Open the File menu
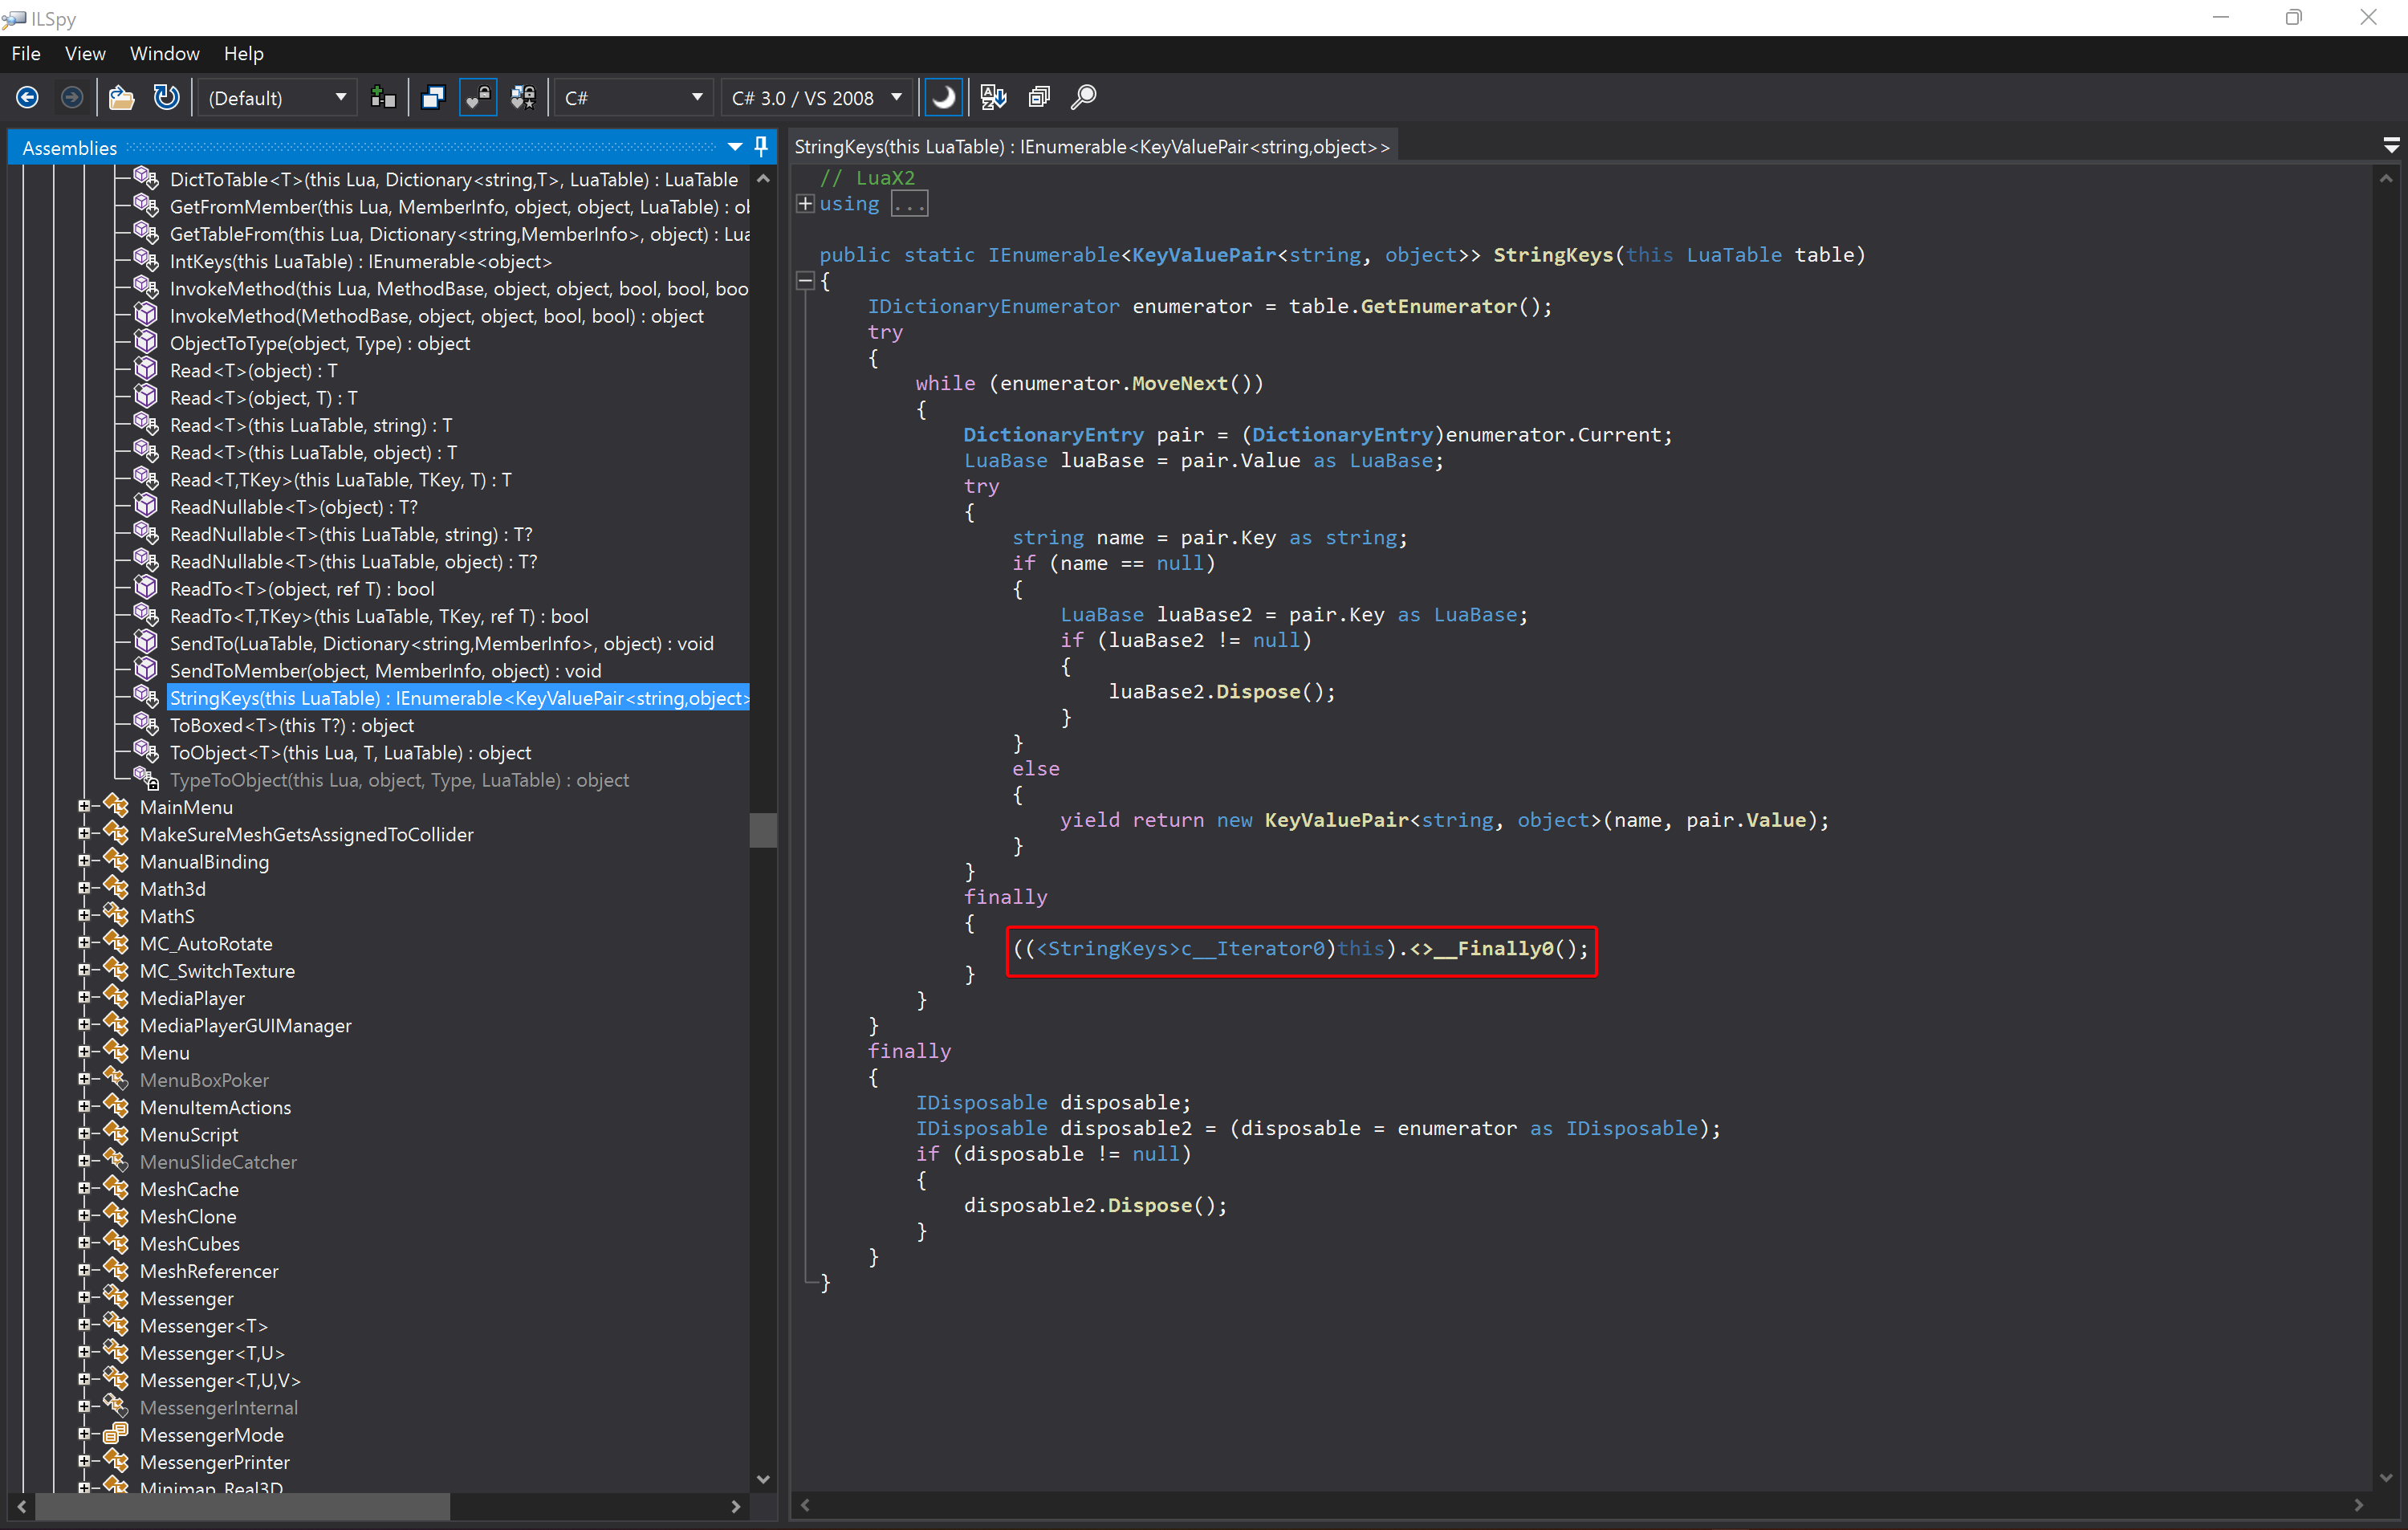The image size is (2408, 1530). tap(25, 54)
